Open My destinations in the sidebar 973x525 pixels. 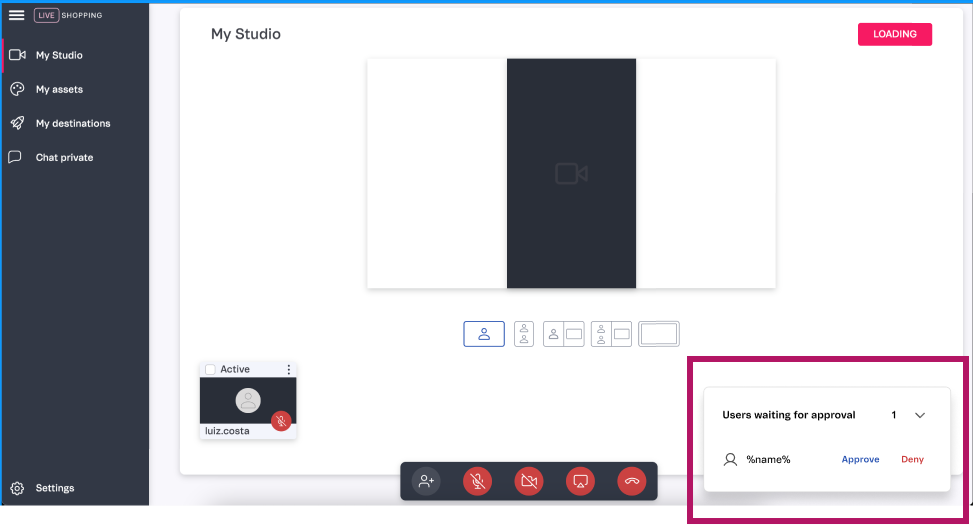click(x=72, y=123)
